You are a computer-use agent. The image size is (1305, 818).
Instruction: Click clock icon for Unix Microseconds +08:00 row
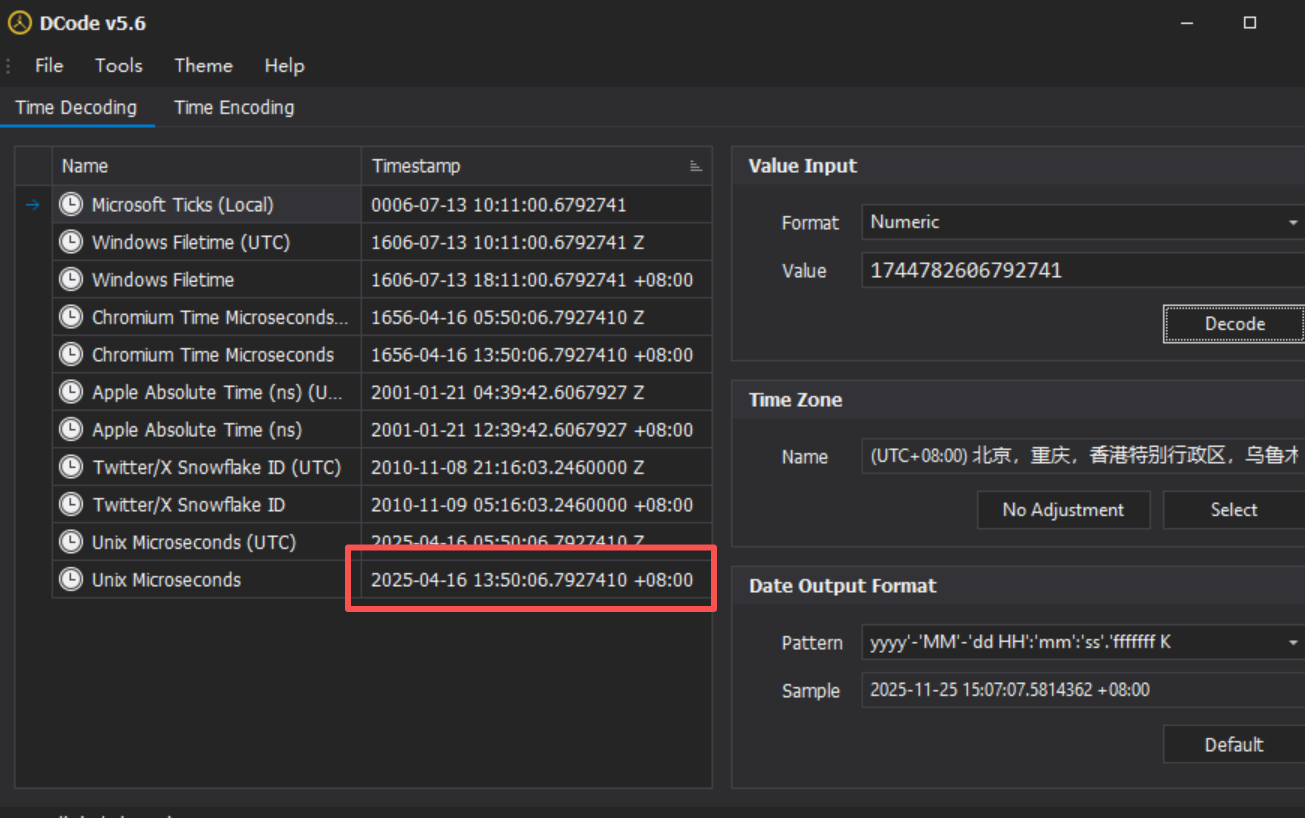[71, 580]
